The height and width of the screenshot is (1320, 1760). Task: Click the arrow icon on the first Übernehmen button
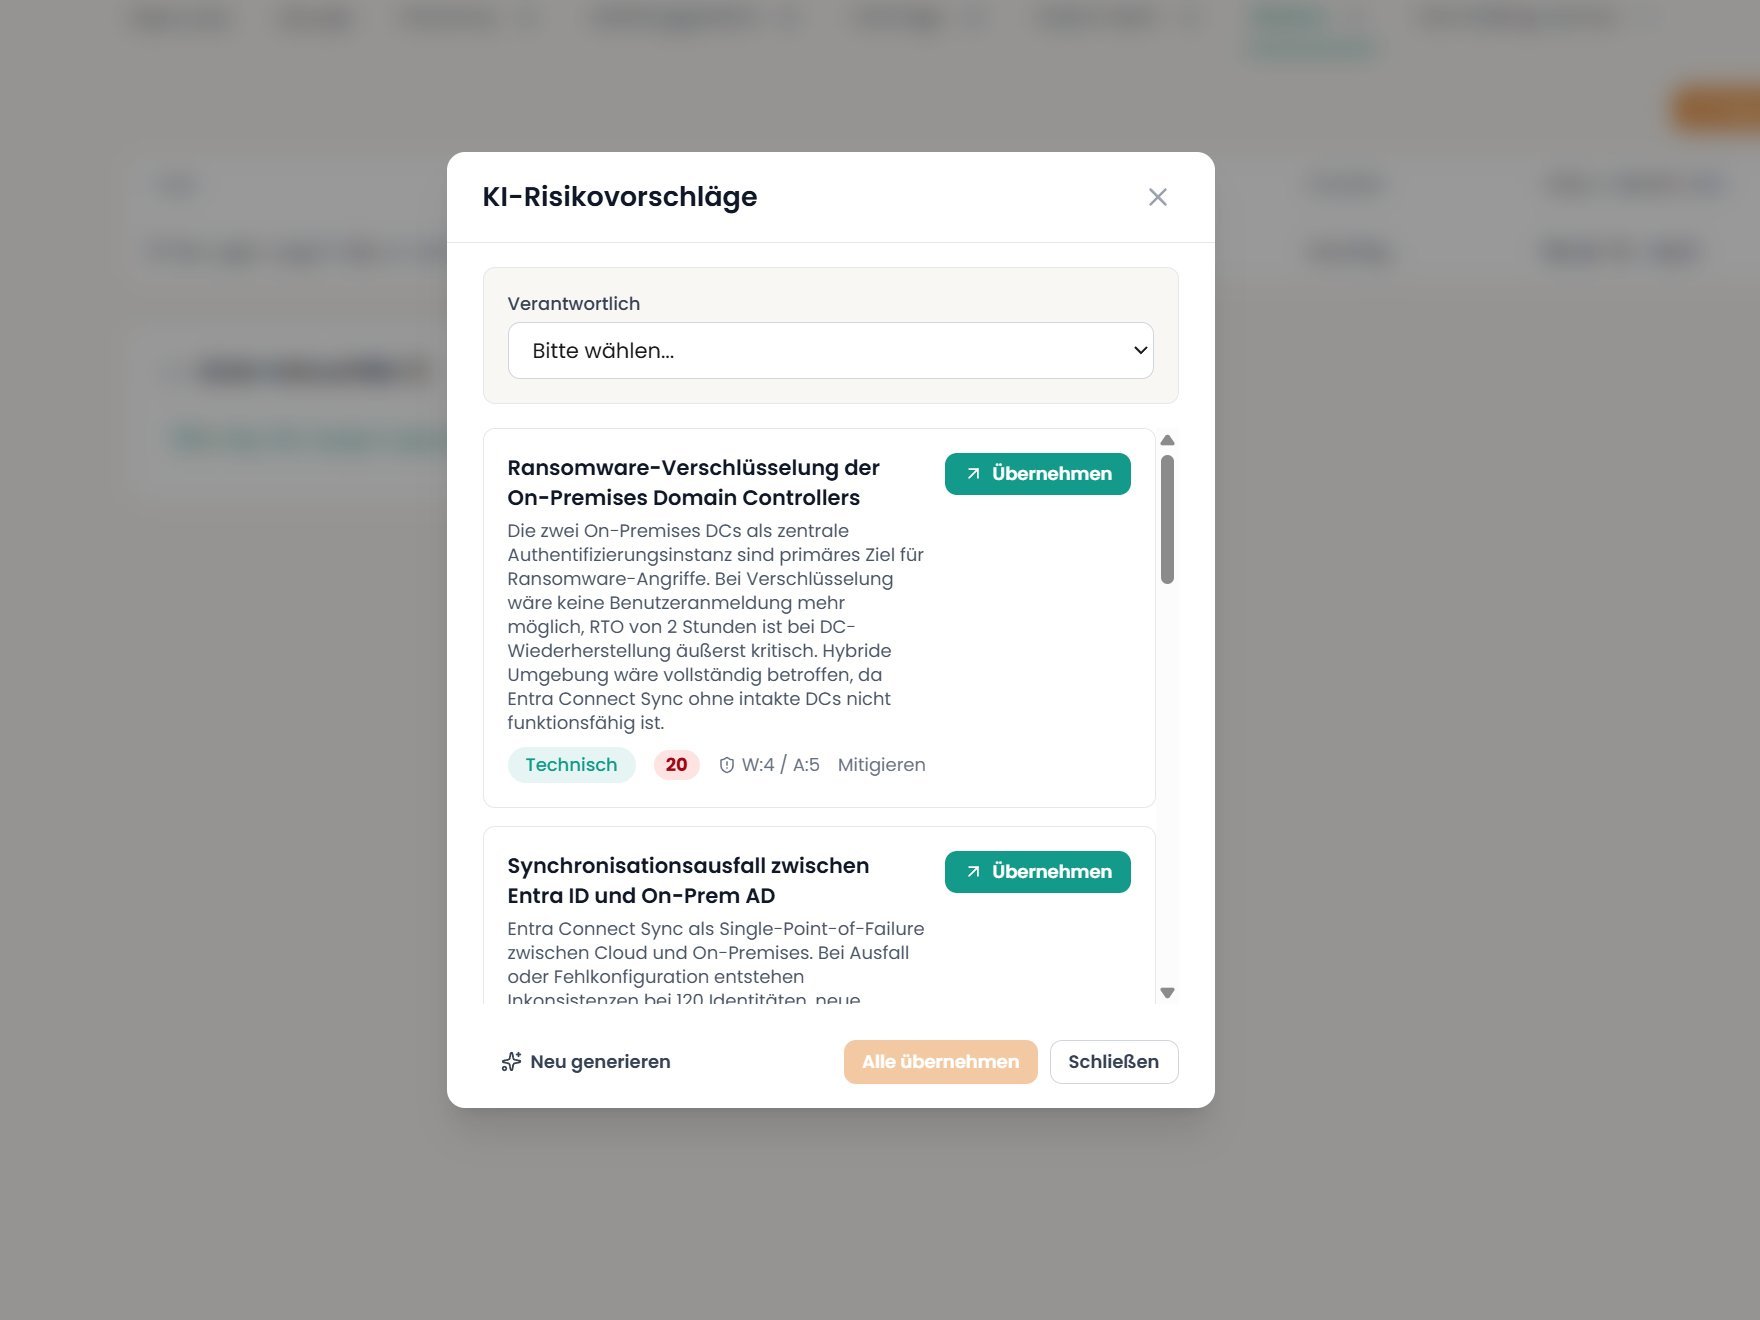[973, 474]
